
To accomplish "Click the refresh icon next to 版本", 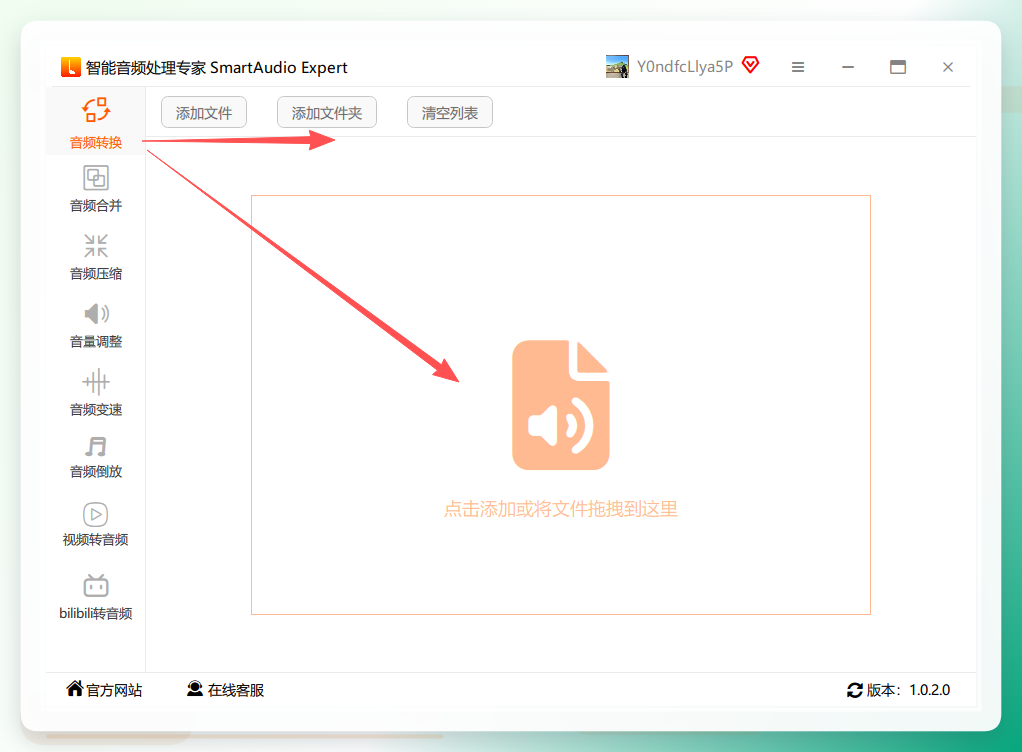I will 854,690.
